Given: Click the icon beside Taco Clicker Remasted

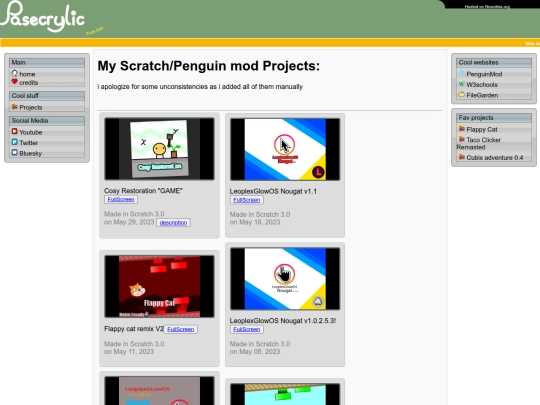Looking at the screenshot, I should coord(461,139).
